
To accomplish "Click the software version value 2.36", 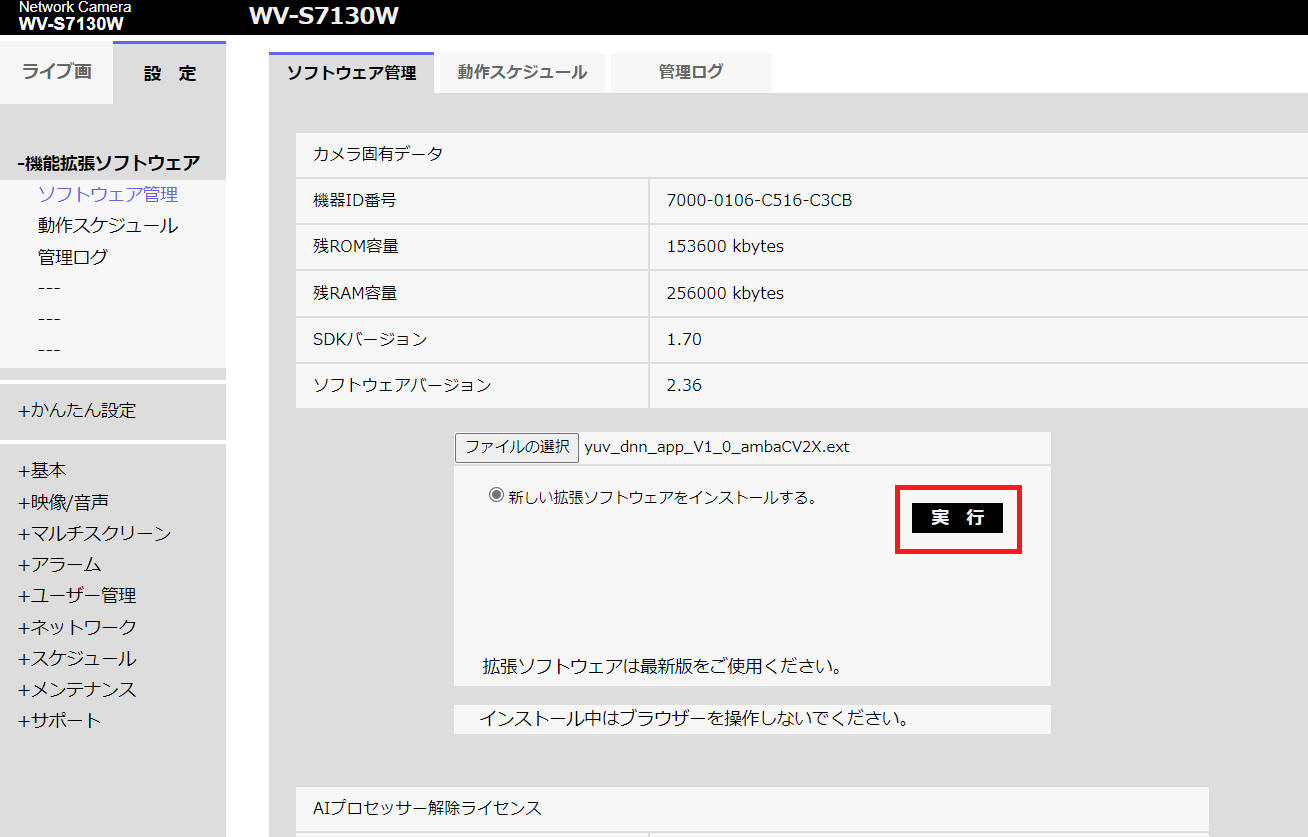I will click(x=684, y=385).
